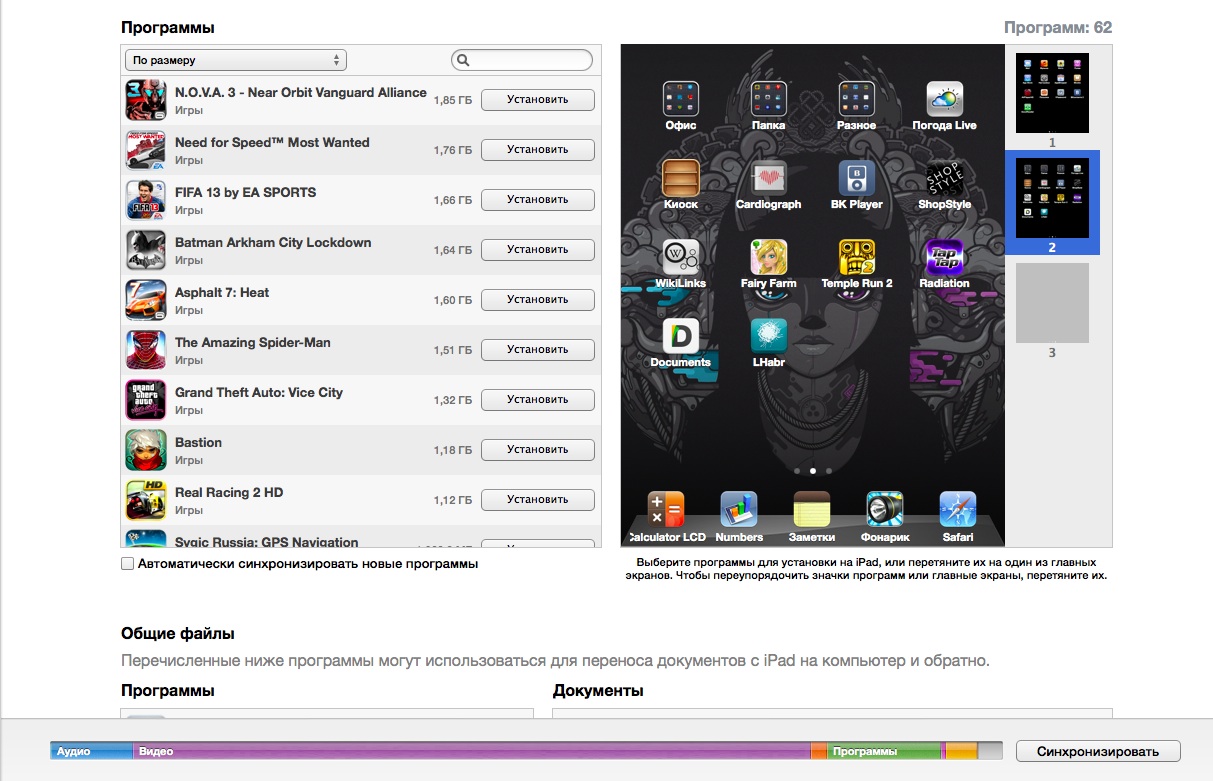Screen dimensions: 1213x781
Task: Select home screen thumbnail 1
Action: [x=1052, y=93]
